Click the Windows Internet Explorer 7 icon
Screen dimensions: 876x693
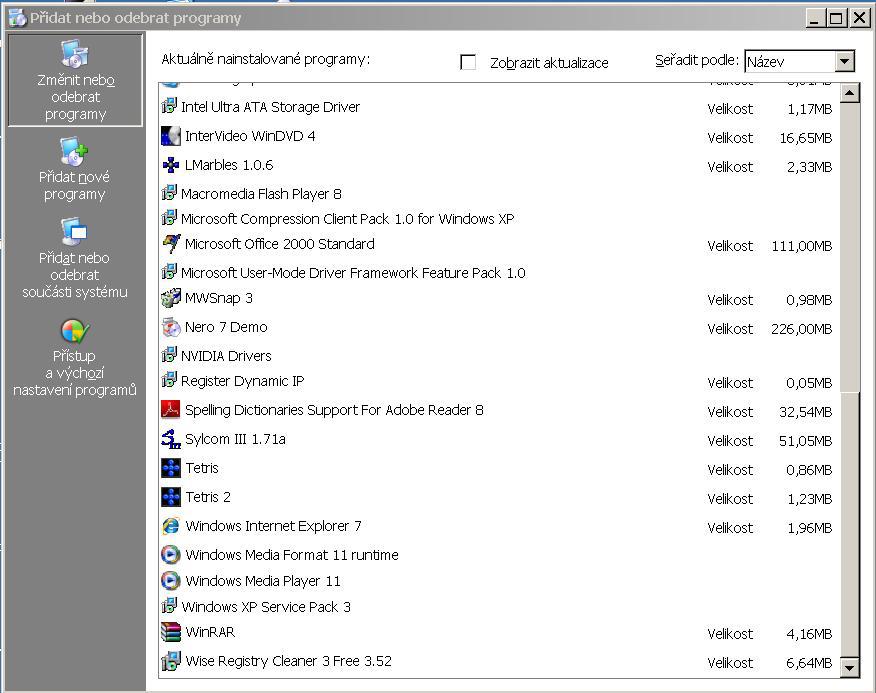(170, 526)
